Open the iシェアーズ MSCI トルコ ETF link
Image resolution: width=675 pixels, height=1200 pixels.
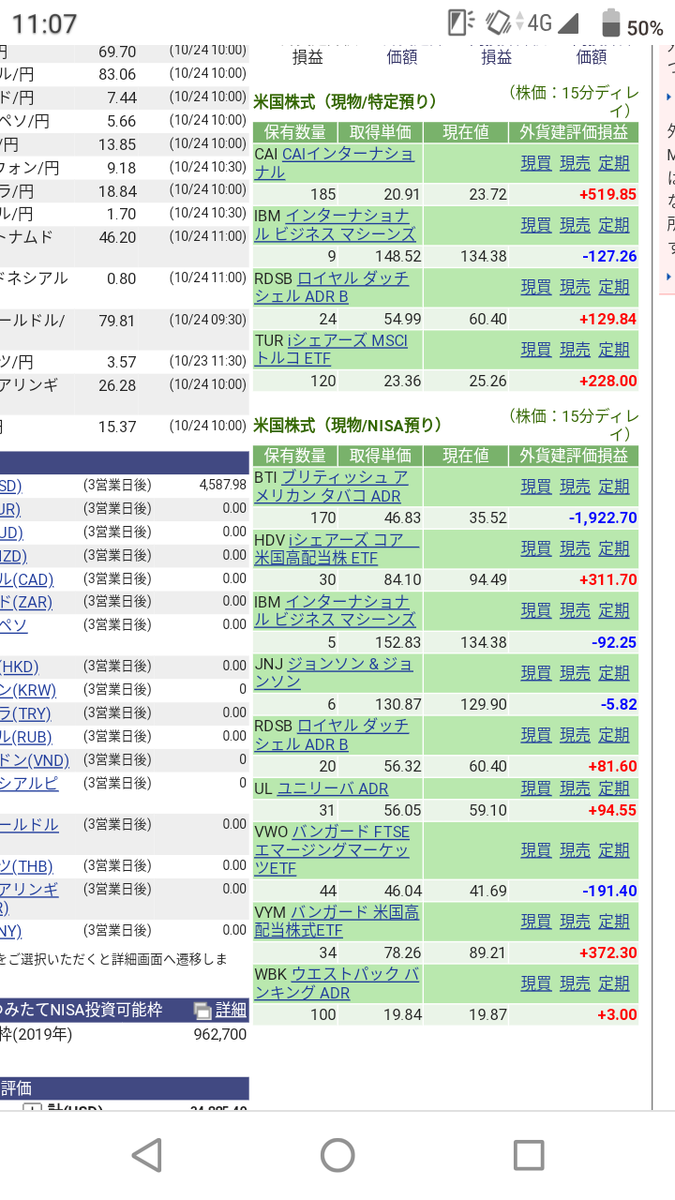tap(331, 349)
